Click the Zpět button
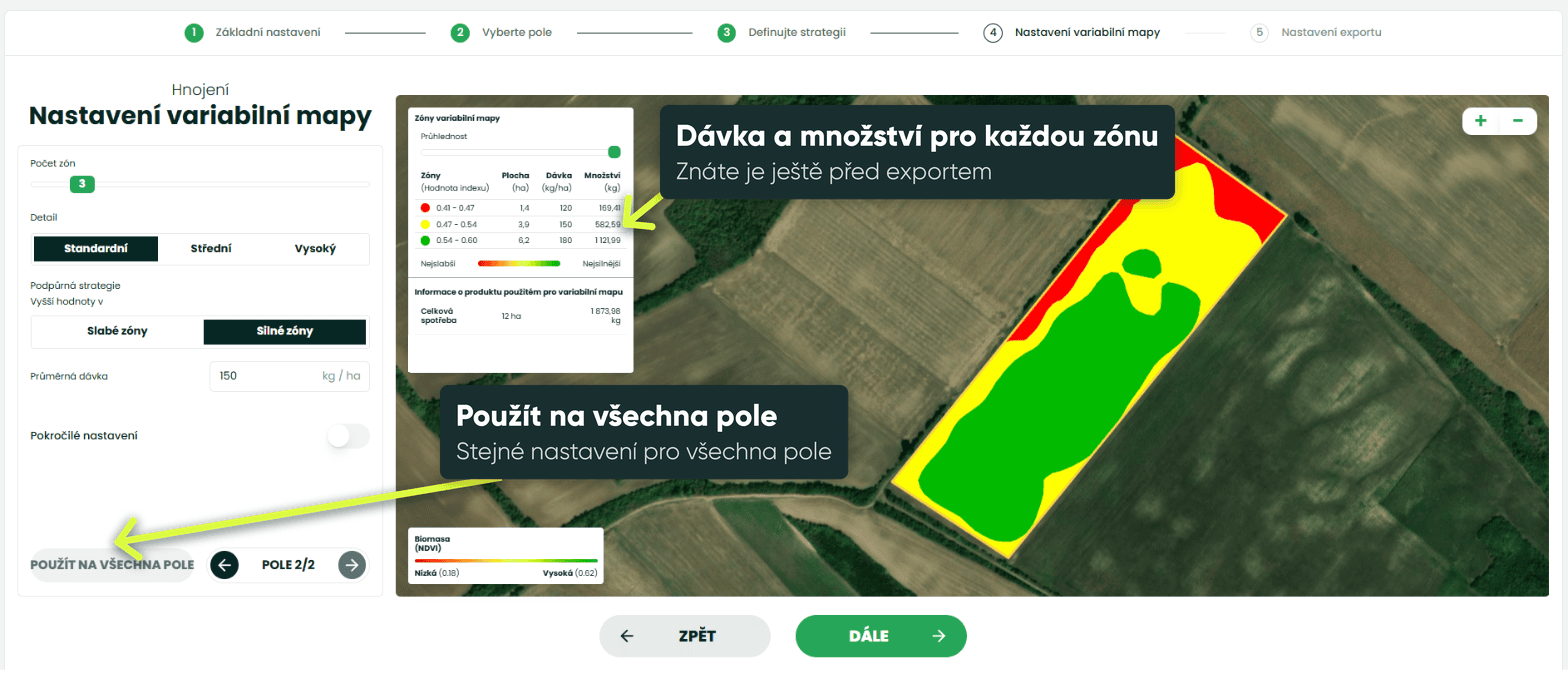Viewport: 1568px width, 676px height. 685,636
